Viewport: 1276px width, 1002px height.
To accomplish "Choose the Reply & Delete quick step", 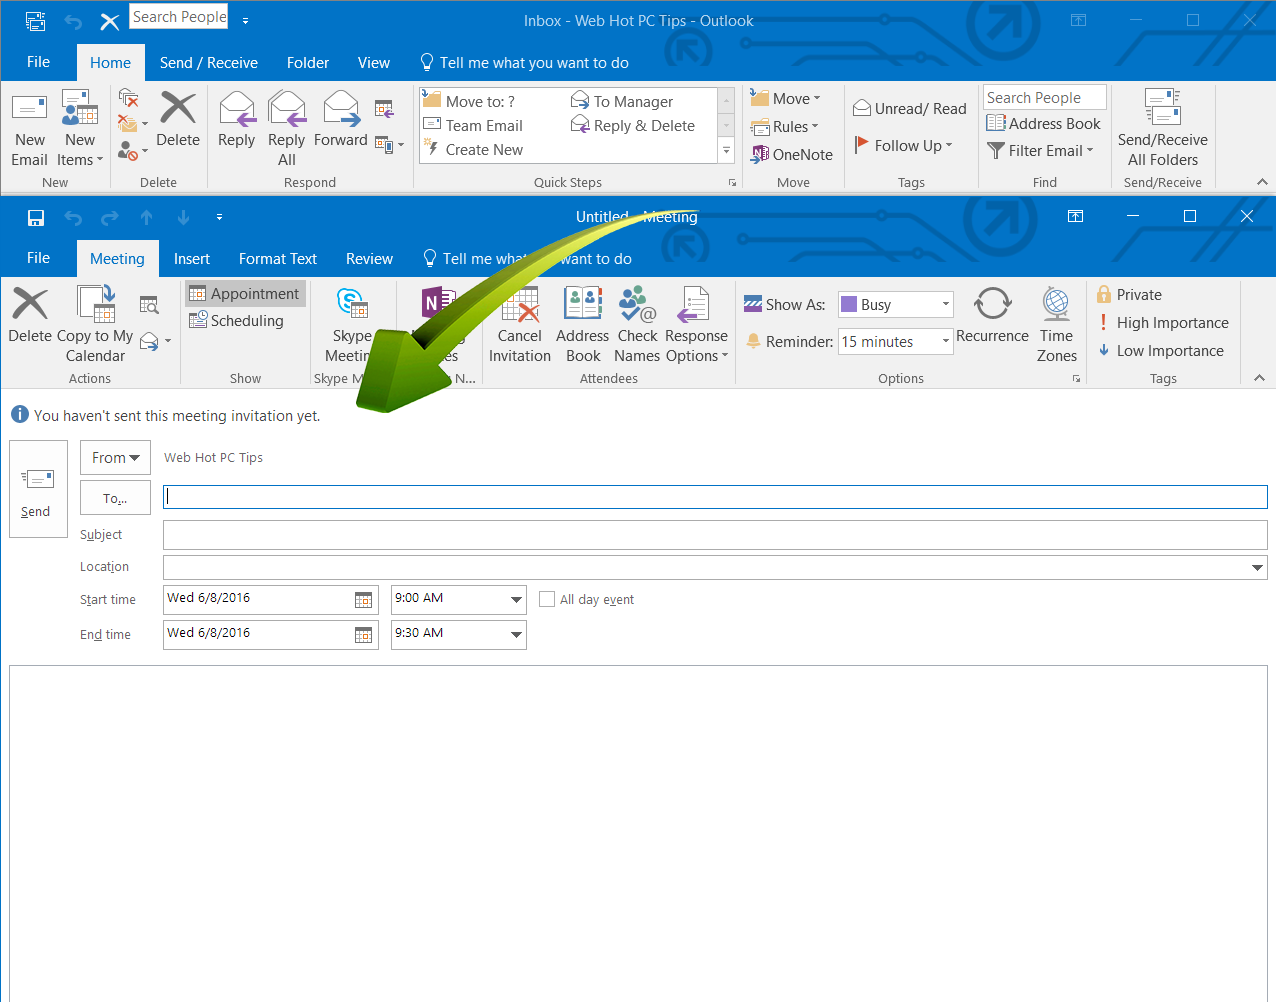I will point(633,125).
